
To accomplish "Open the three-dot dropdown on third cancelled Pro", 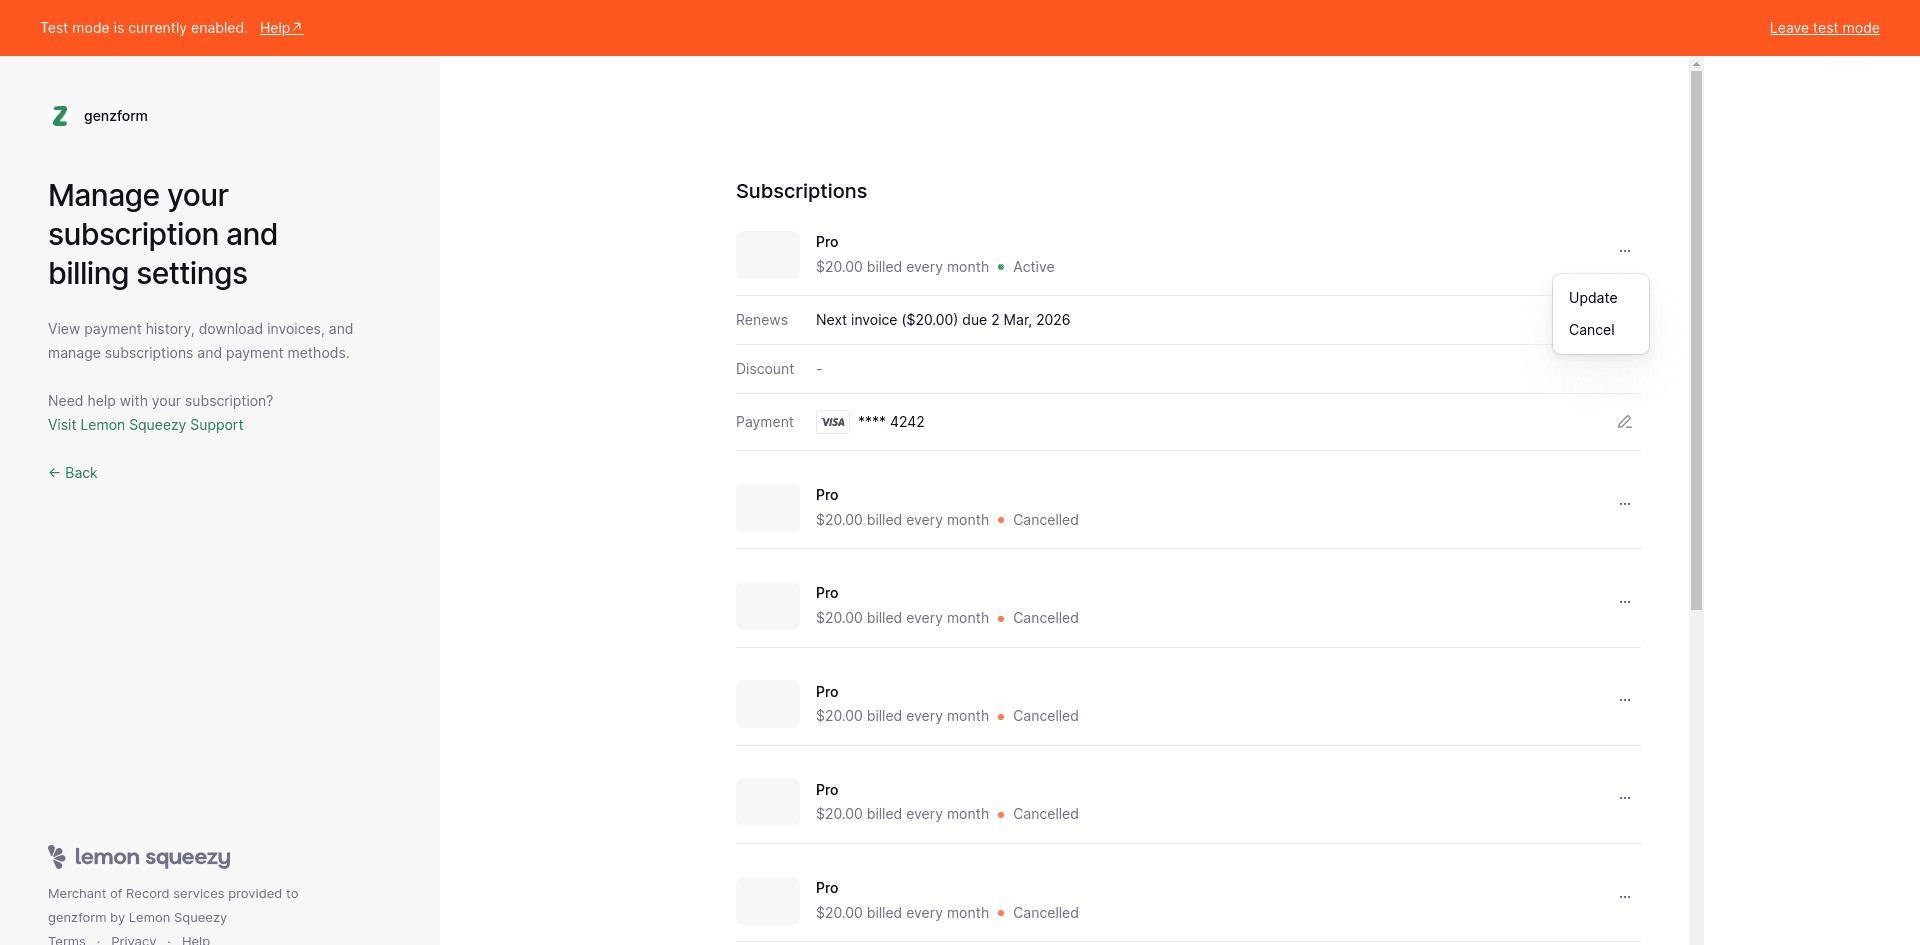I will (1625, 700).
